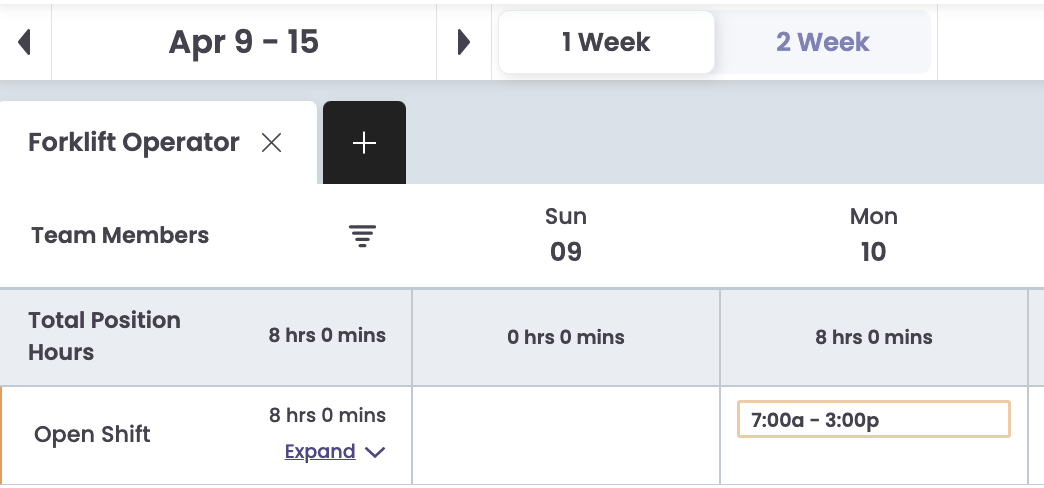Screen dimensions: 1044x488
Task: Advance to the next week arrow
Action: coord(463,42)
